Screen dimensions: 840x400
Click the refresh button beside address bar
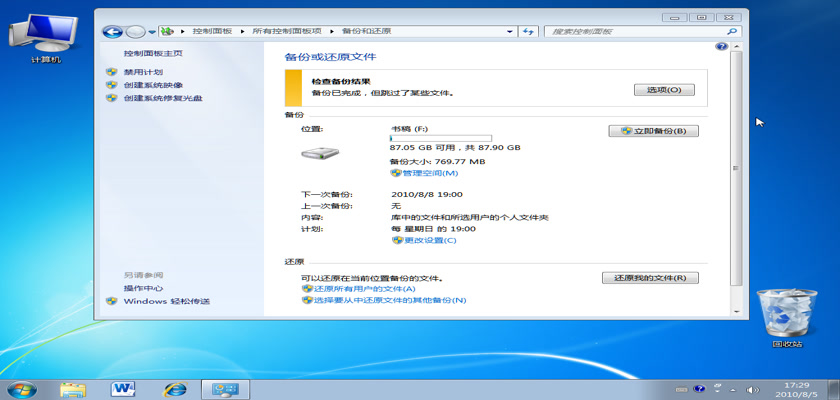[x=528, y=32]
